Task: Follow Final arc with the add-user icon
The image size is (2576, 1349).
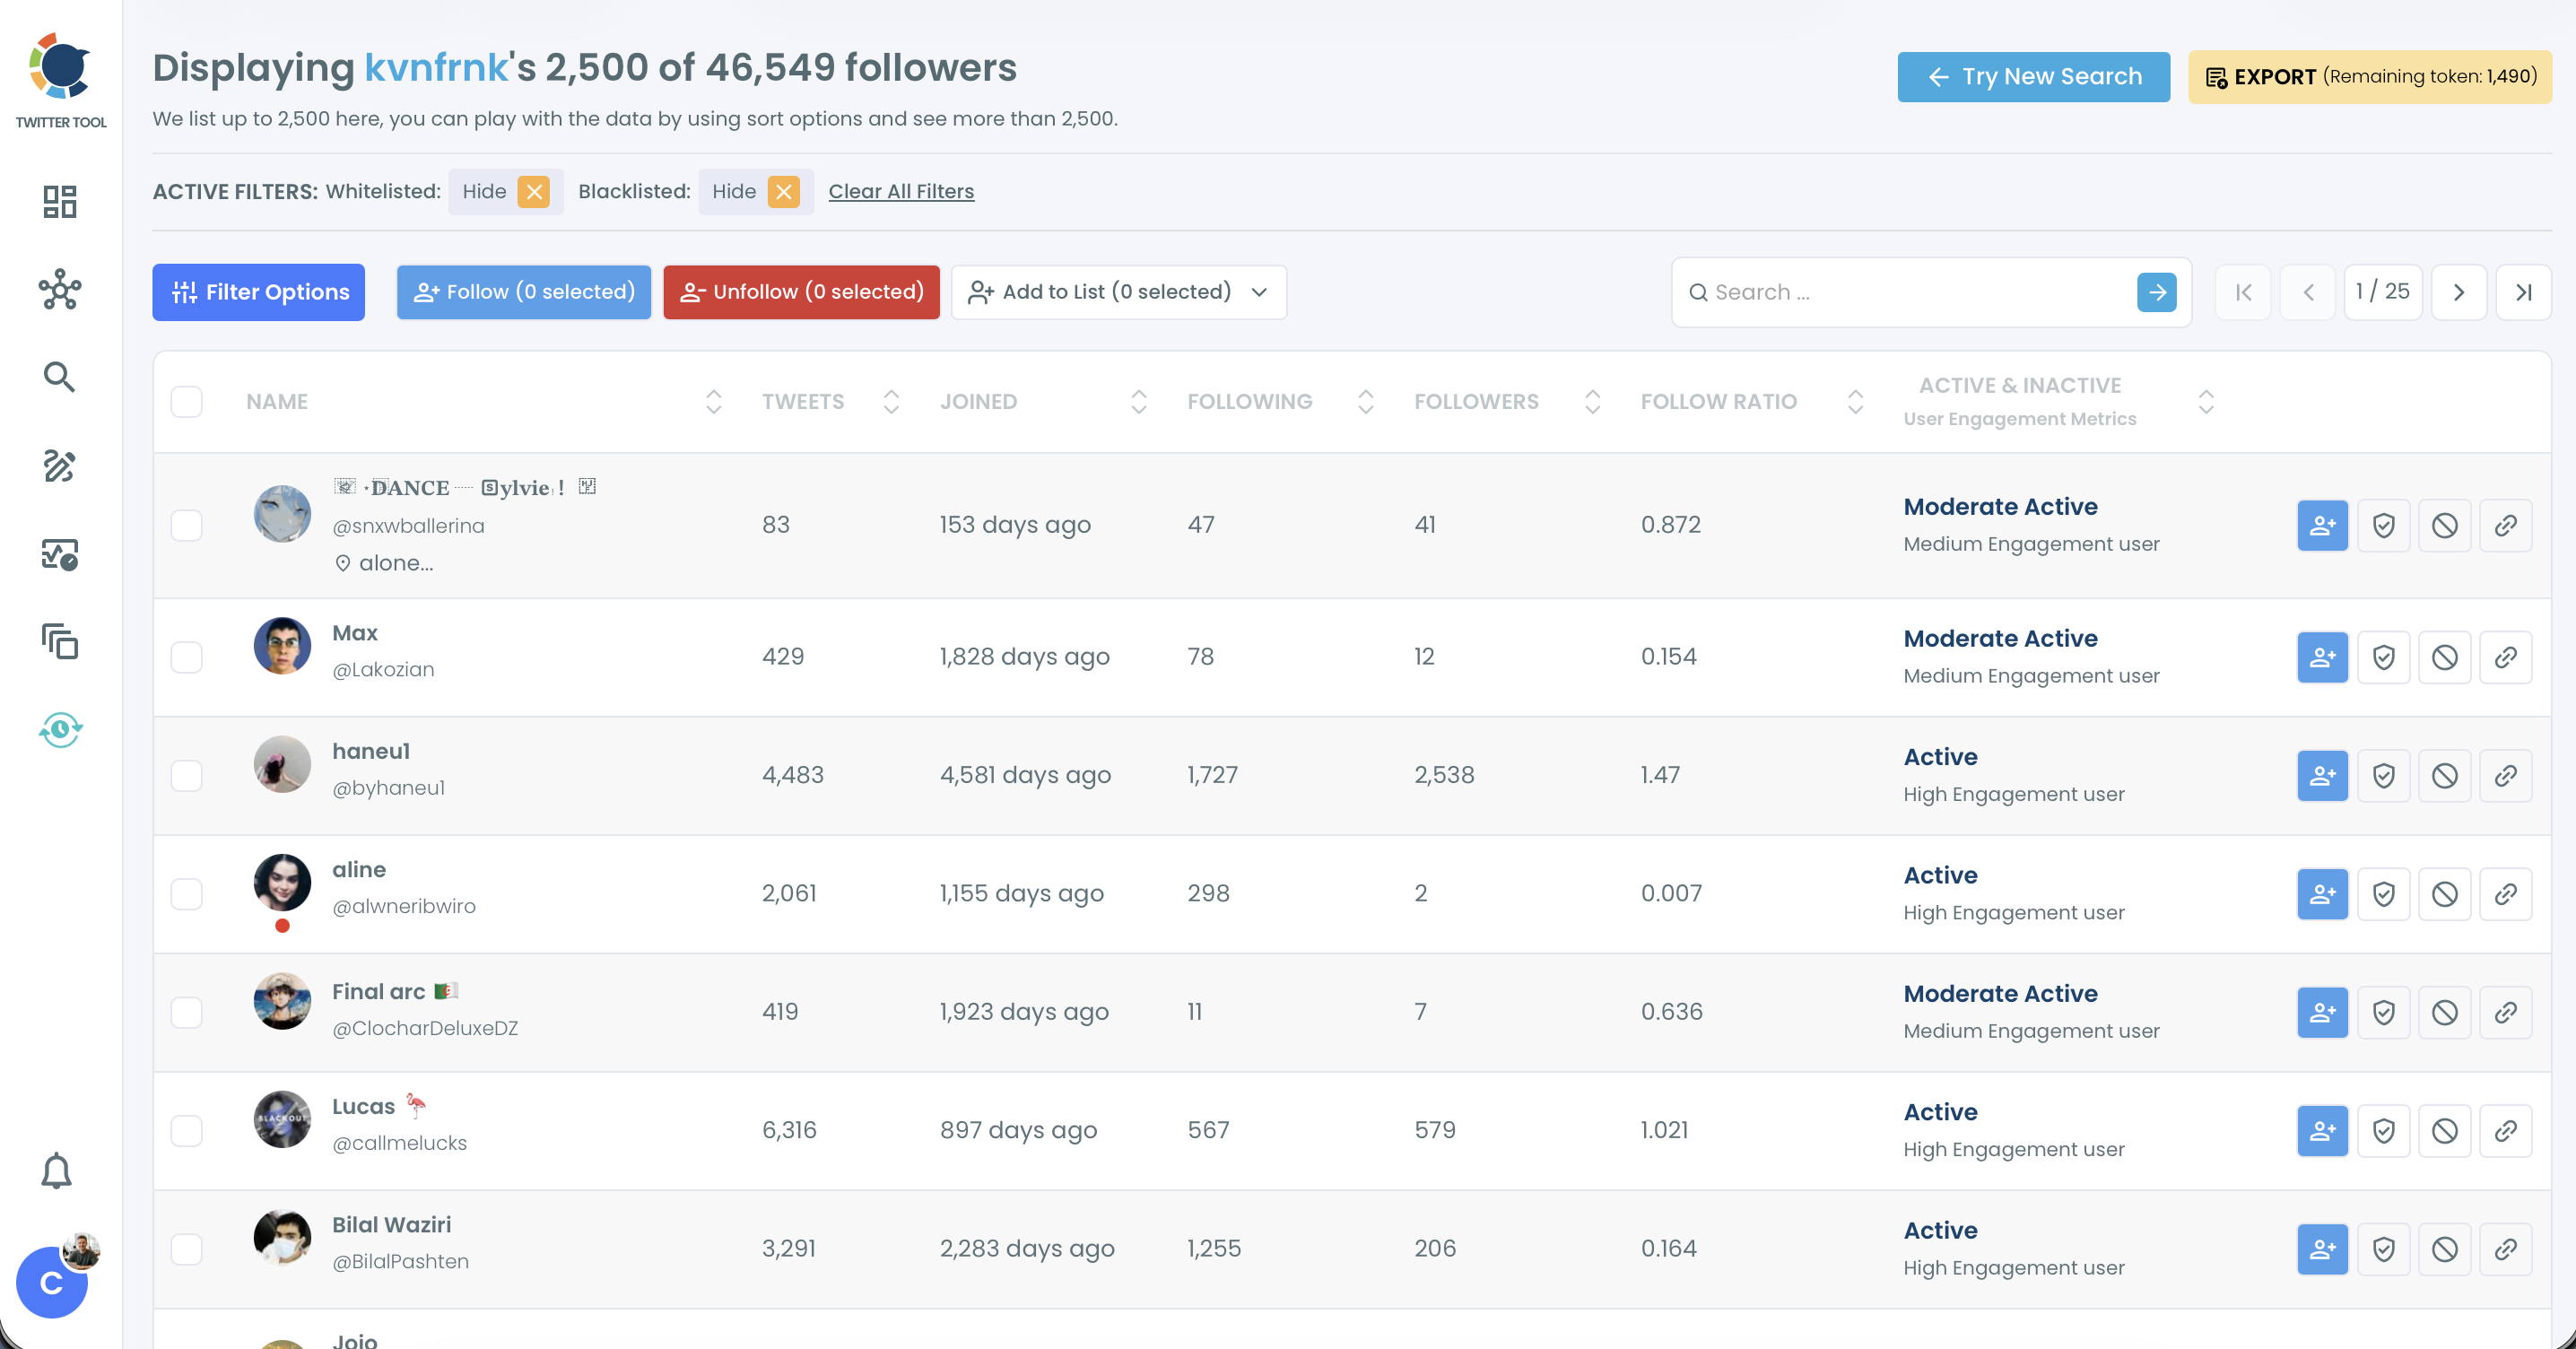Action: tap(2322, 1012)
